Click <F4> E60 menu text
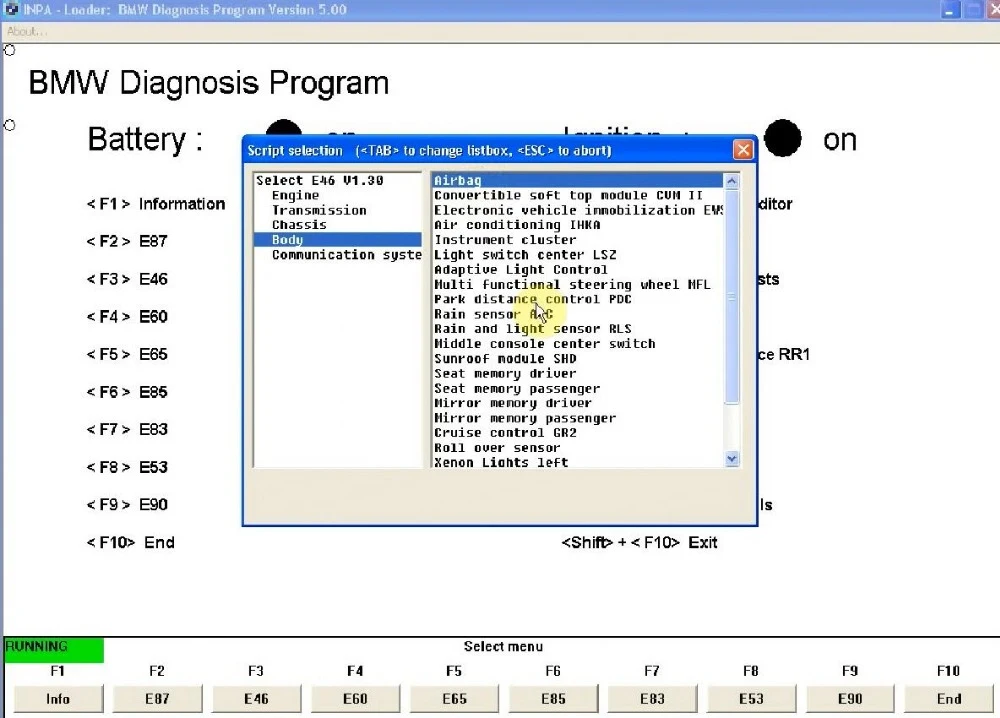Image resolution: width=1000 pixels, height=718 pixels. 127,317
